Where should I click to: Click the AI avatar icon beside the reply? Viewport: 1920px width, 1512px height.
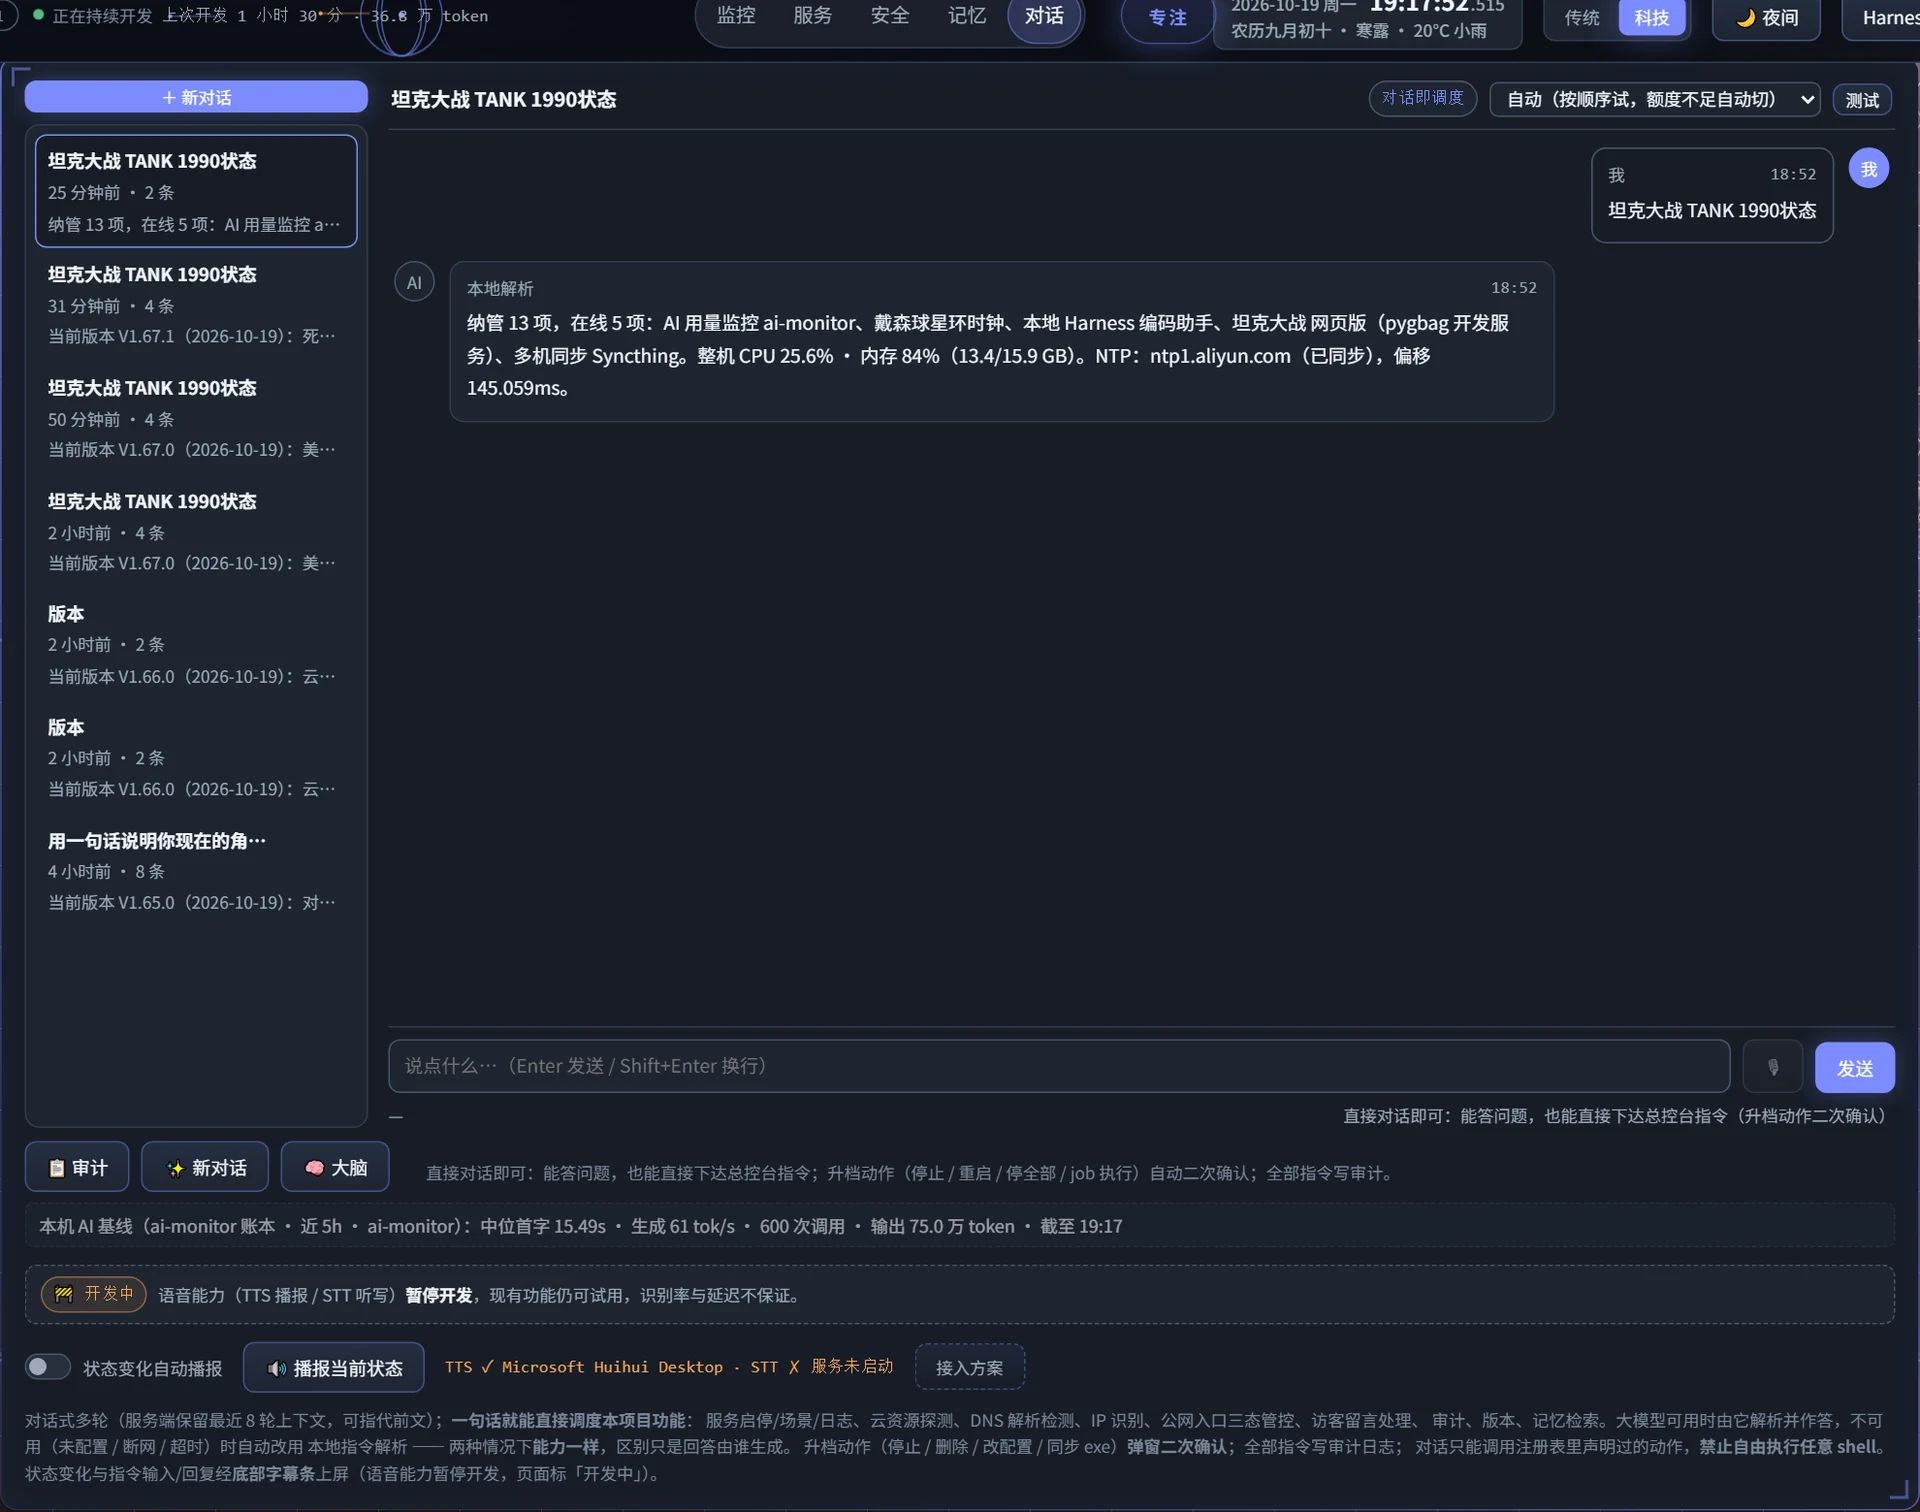point(414,282)
